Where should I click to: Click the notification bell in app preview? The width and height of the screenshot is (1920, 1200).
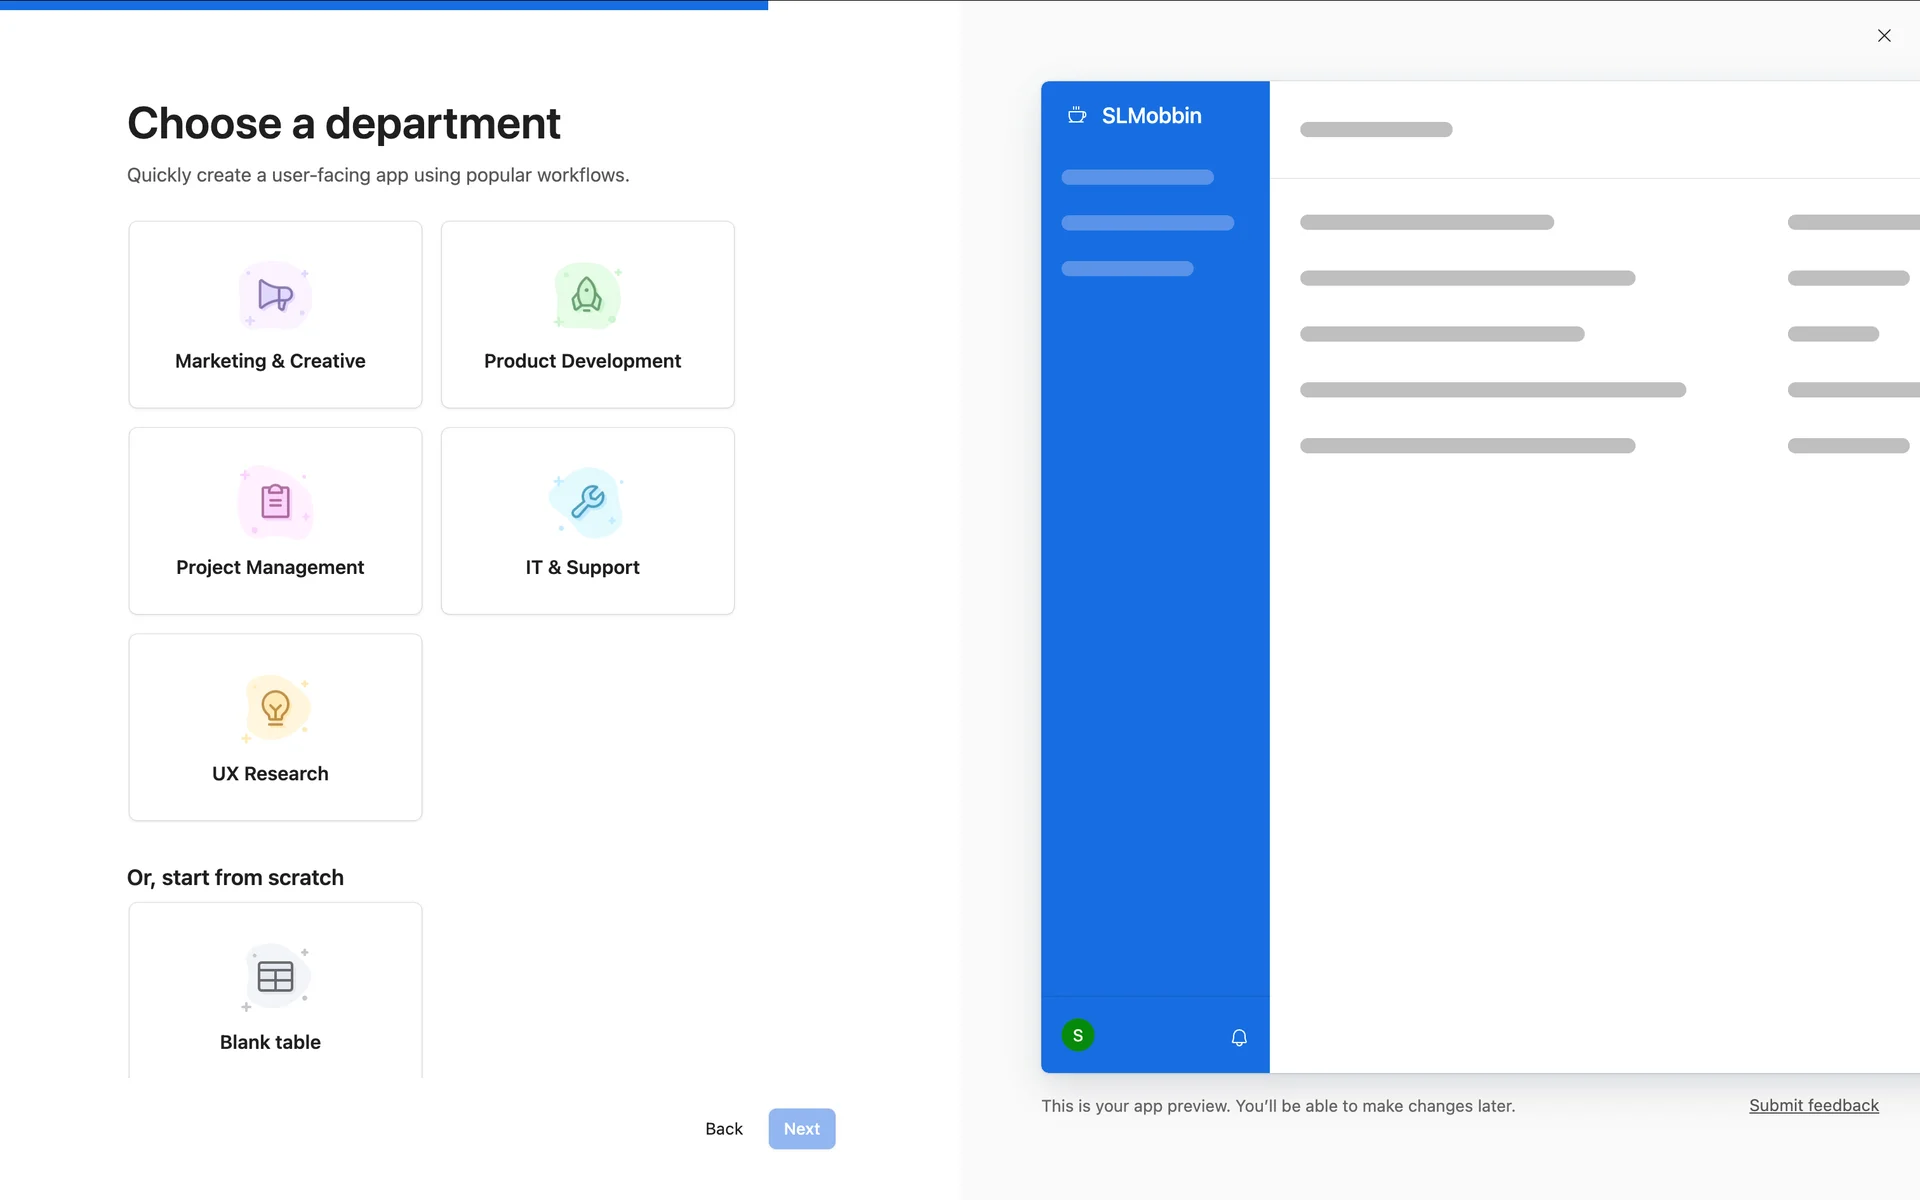tap(1239, 1037)
